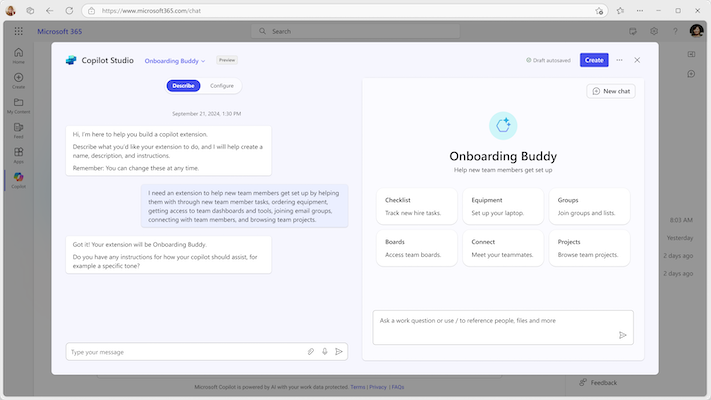Click the attach file paperclip icon
The height and width of the screenshot is (400, 711).
click(311, 351)
